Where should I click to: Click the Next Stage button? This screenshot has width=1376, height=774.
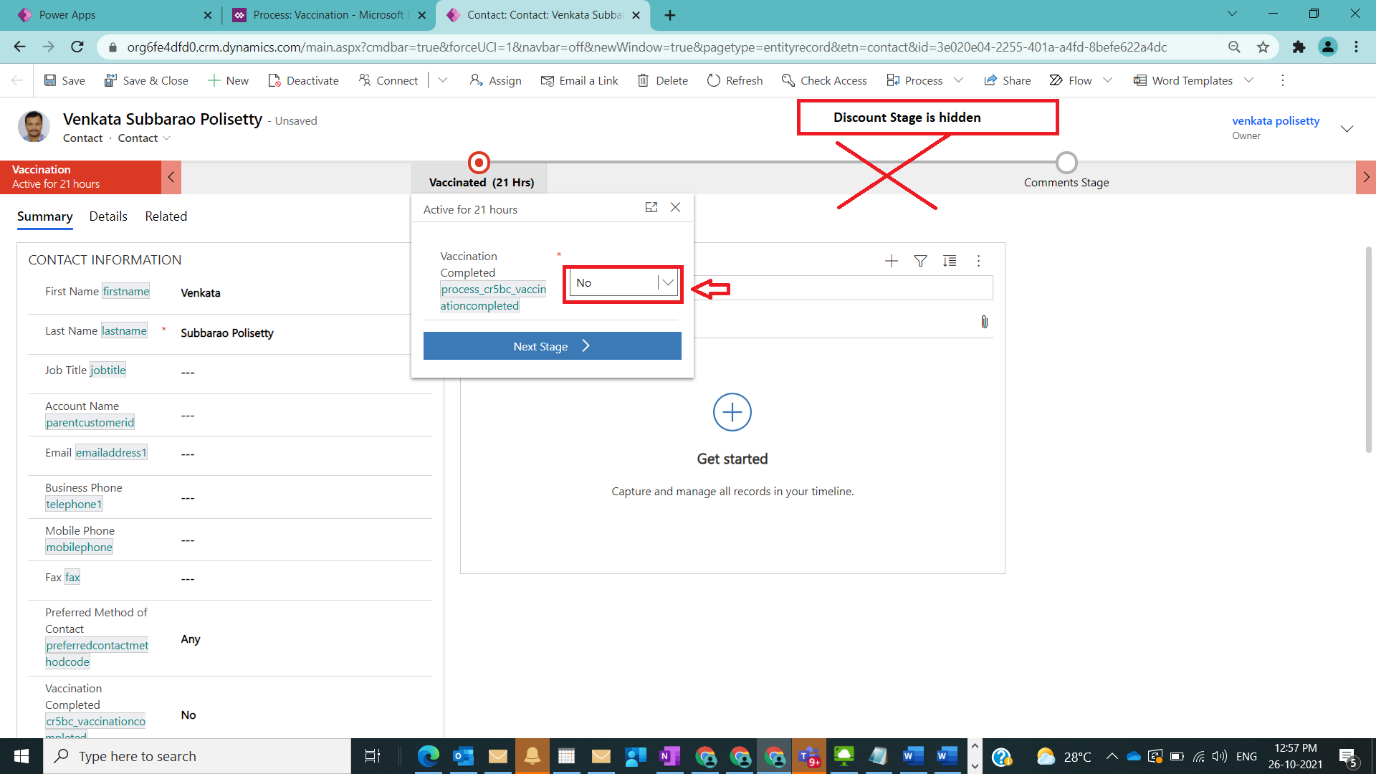click(552, 345)
